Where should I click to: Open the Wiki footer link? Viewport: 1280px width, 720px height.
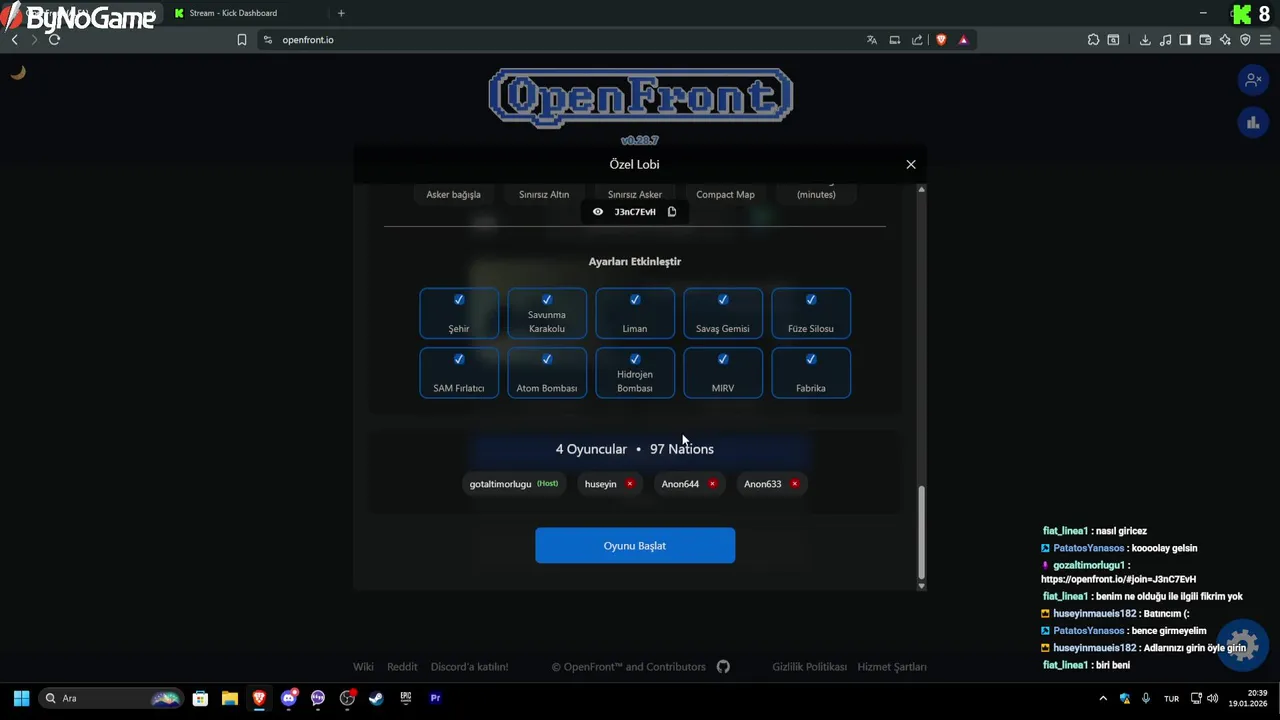pyautogui.click(x=363, y=667)
